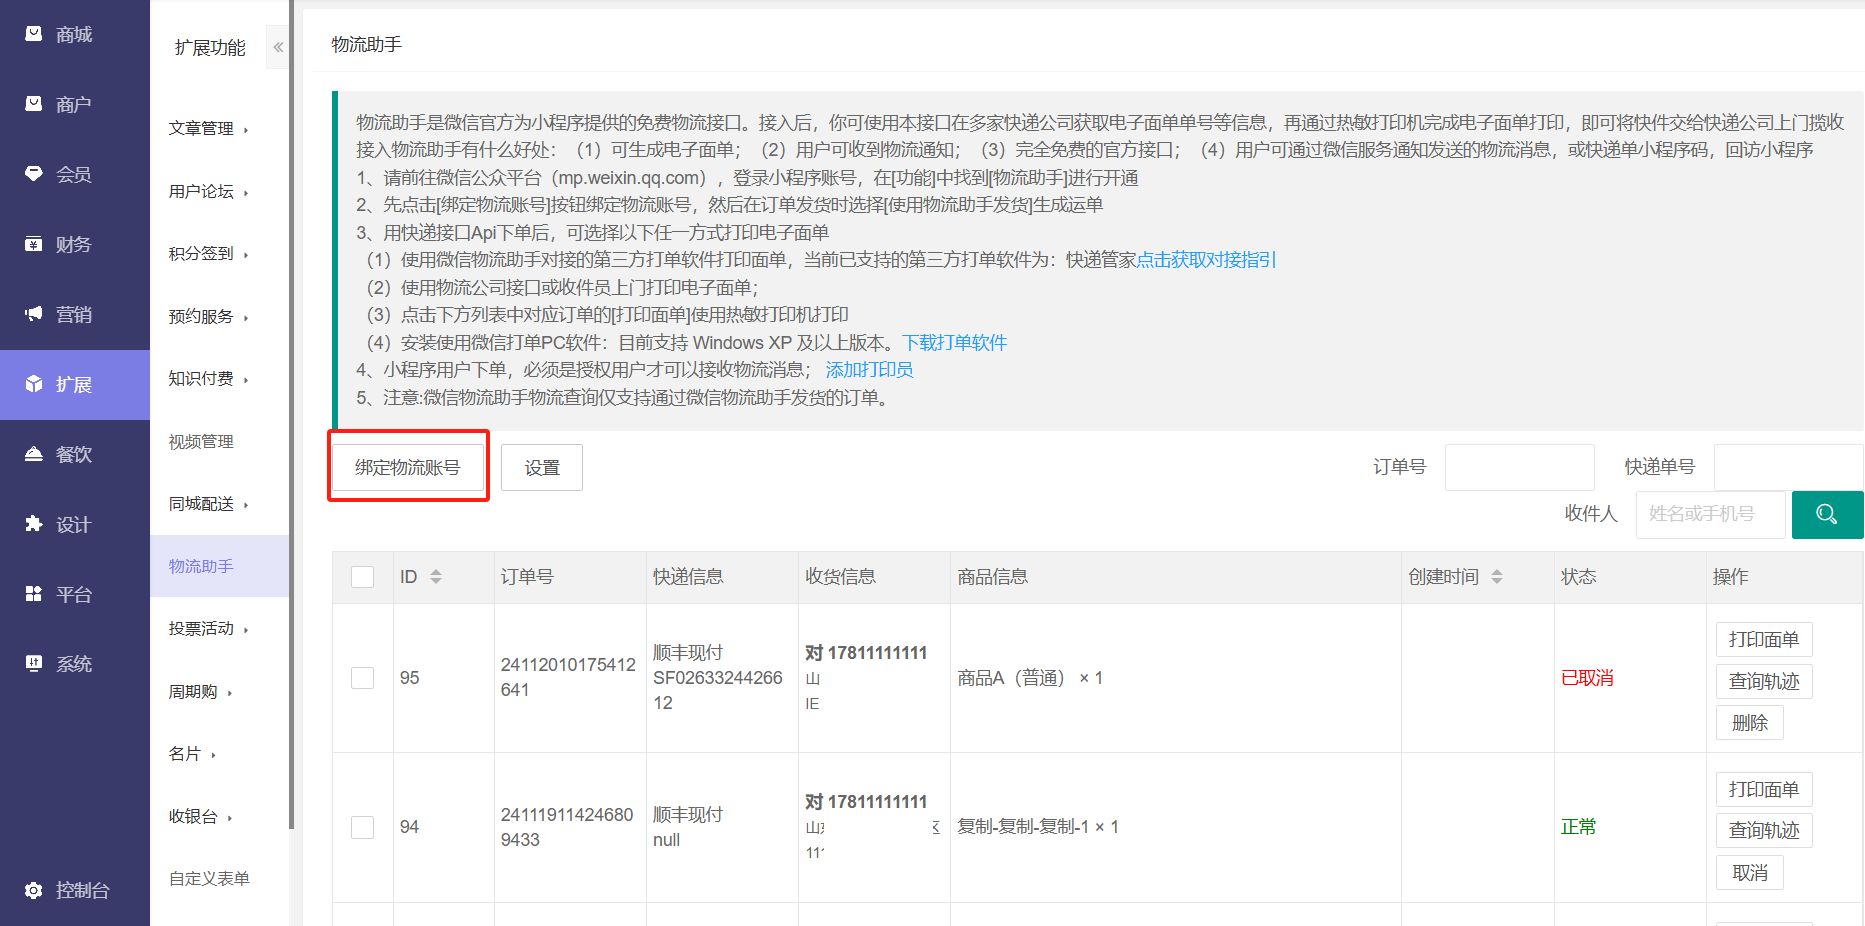Open 控制台 gear icon at bottom
Viewport: 1865px width, 926px height.
click(x=34, y=890)
